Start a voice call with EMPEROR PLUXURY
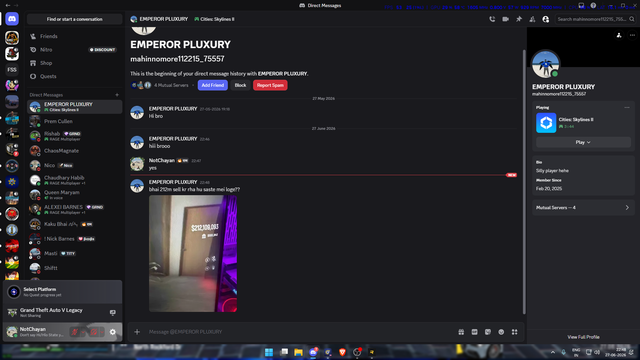This screenshot has width=640, height=360. click(492, 19)
